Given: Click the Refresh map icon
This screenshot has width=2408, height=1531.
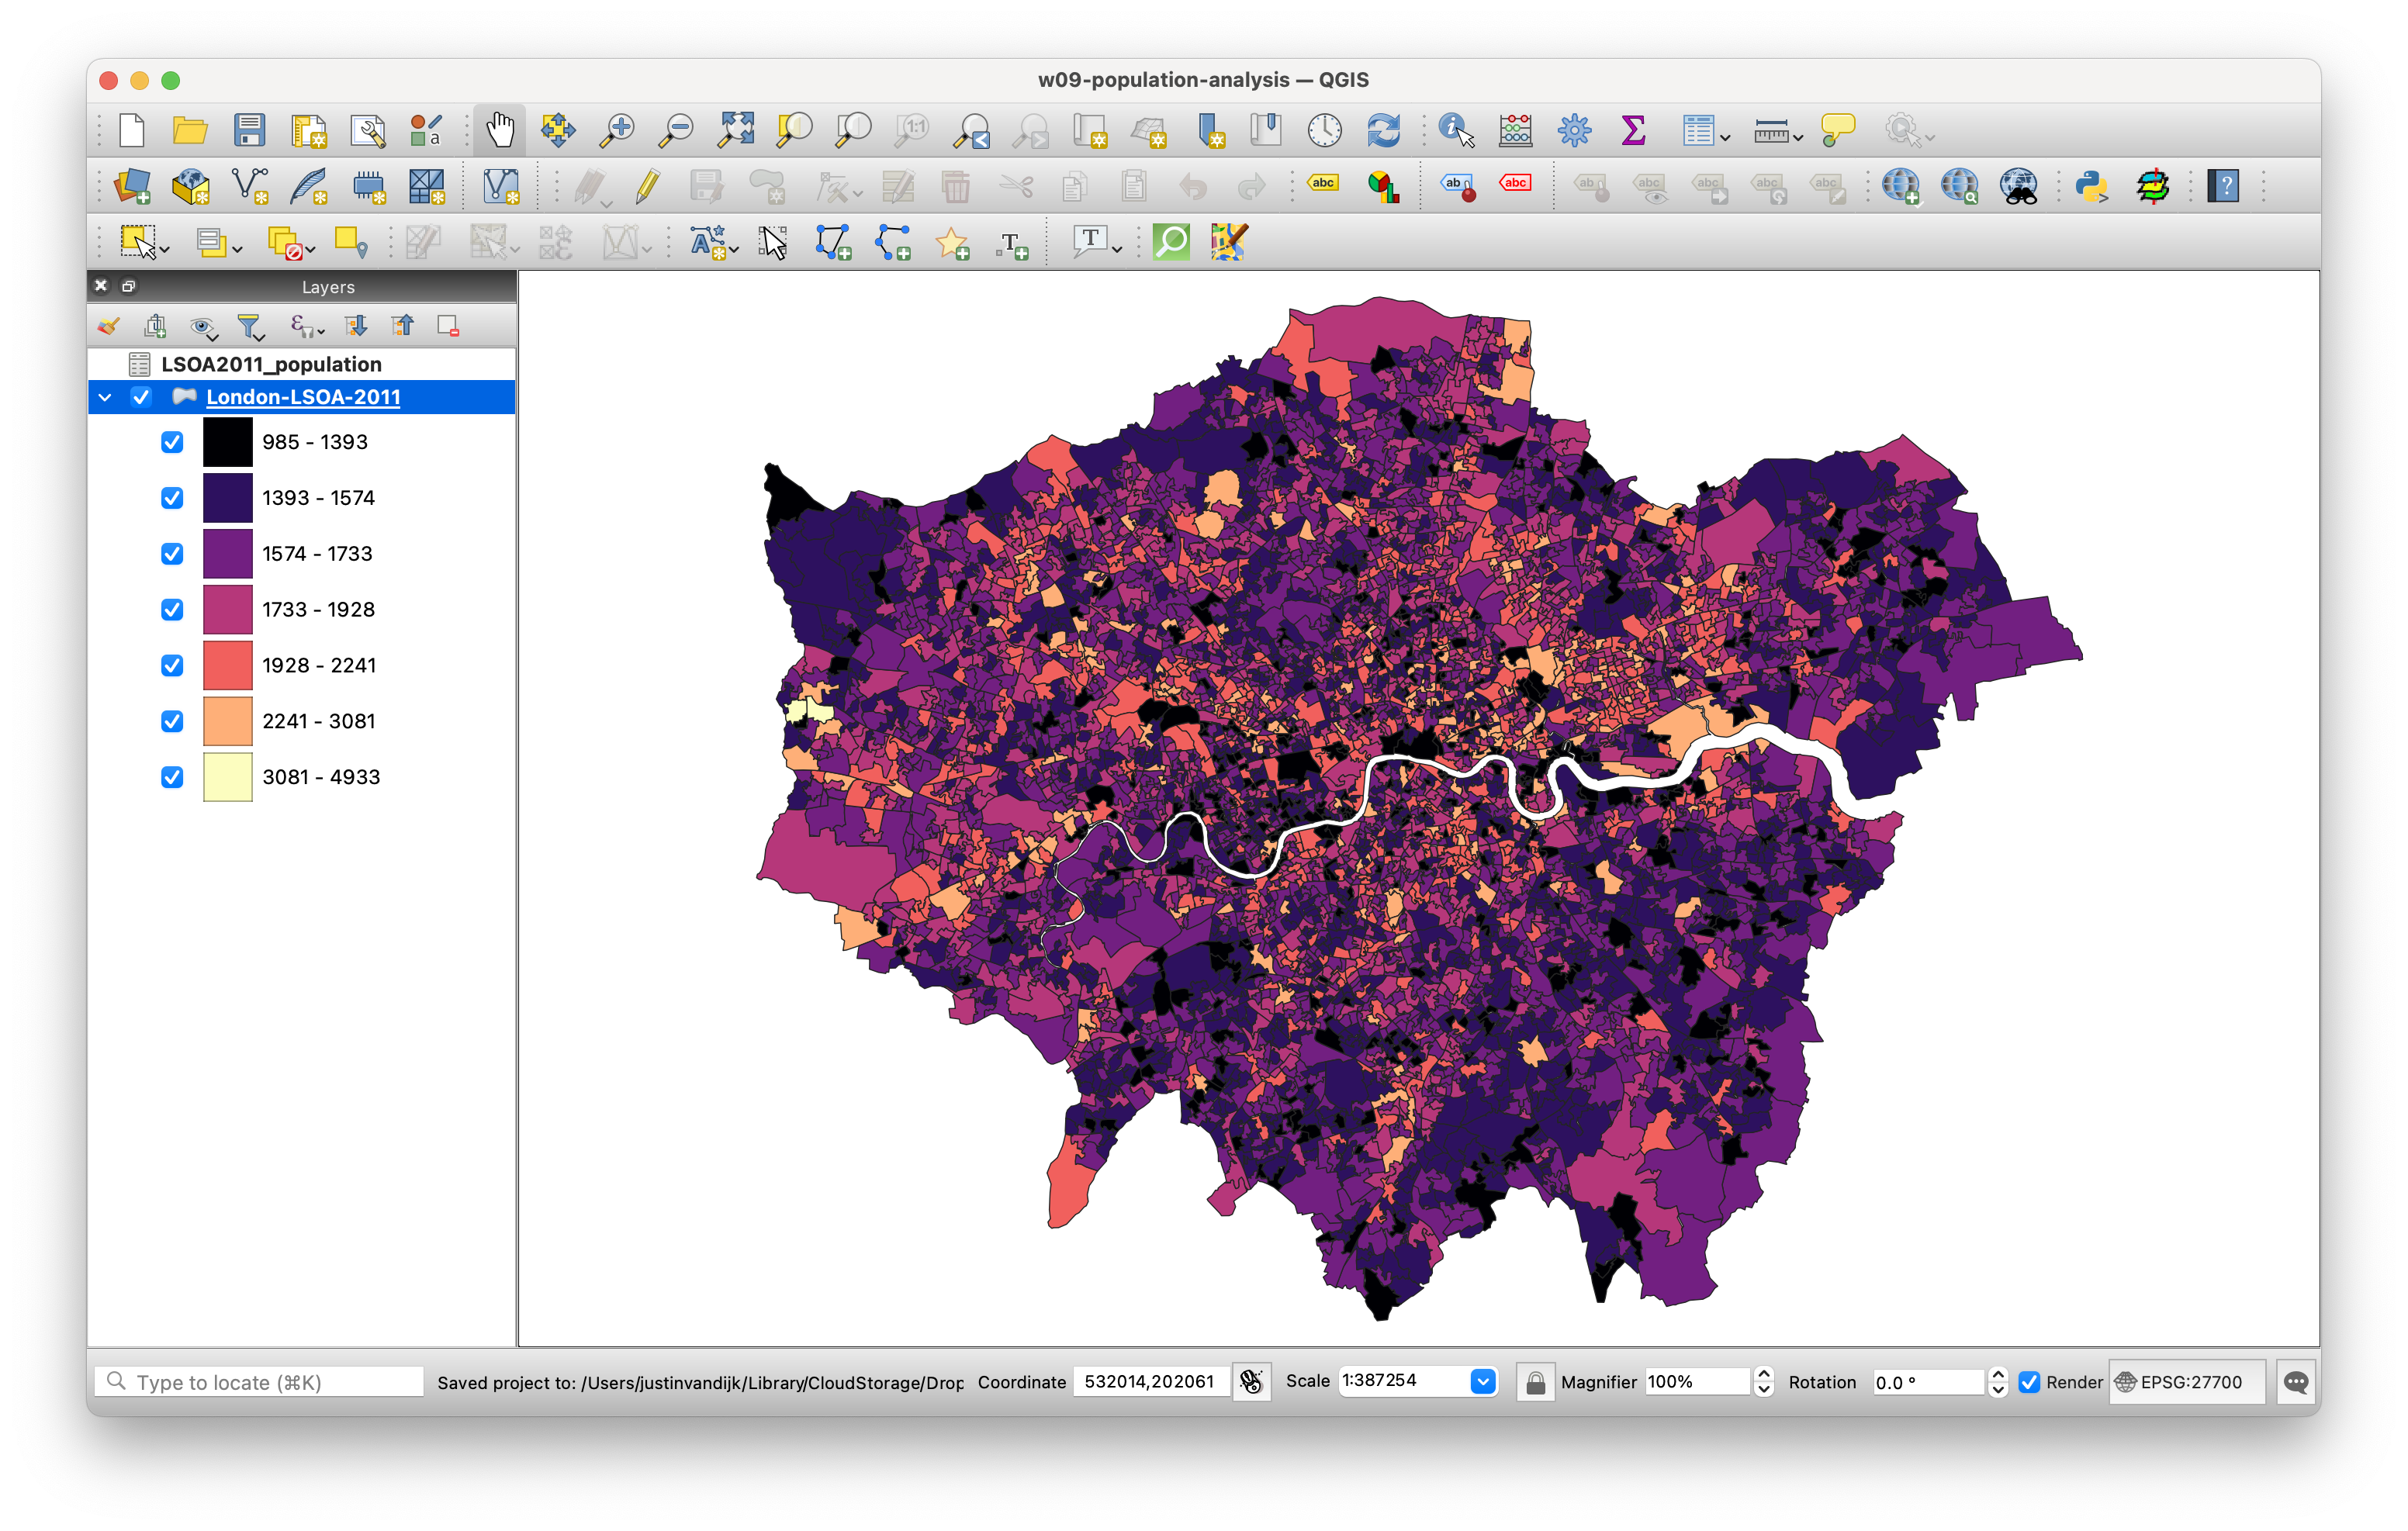Looking at the screenshot, I should tap(1384, 130).
